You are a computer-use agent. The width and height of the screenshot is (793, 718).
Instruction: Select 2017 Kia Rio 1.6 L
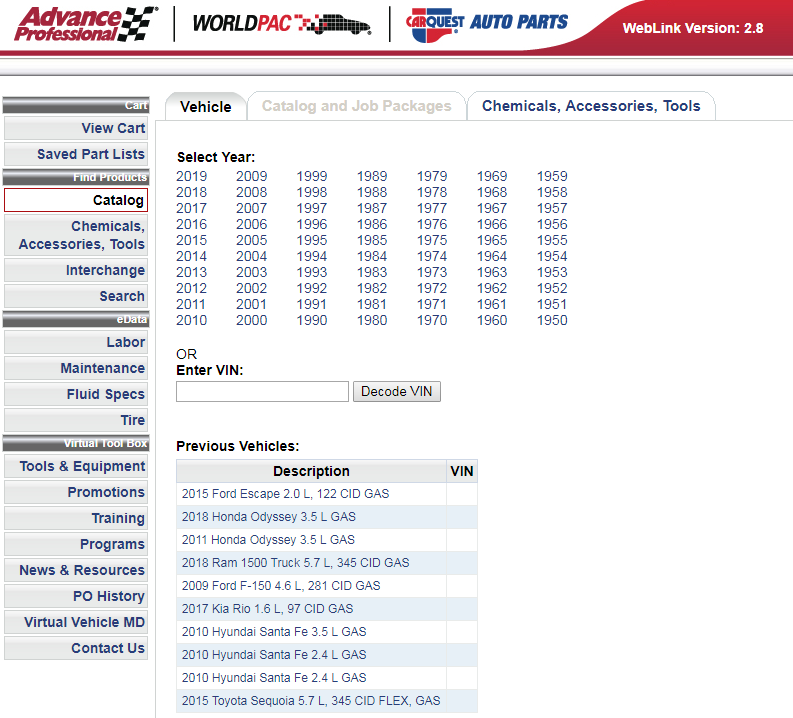click(267, 609)
